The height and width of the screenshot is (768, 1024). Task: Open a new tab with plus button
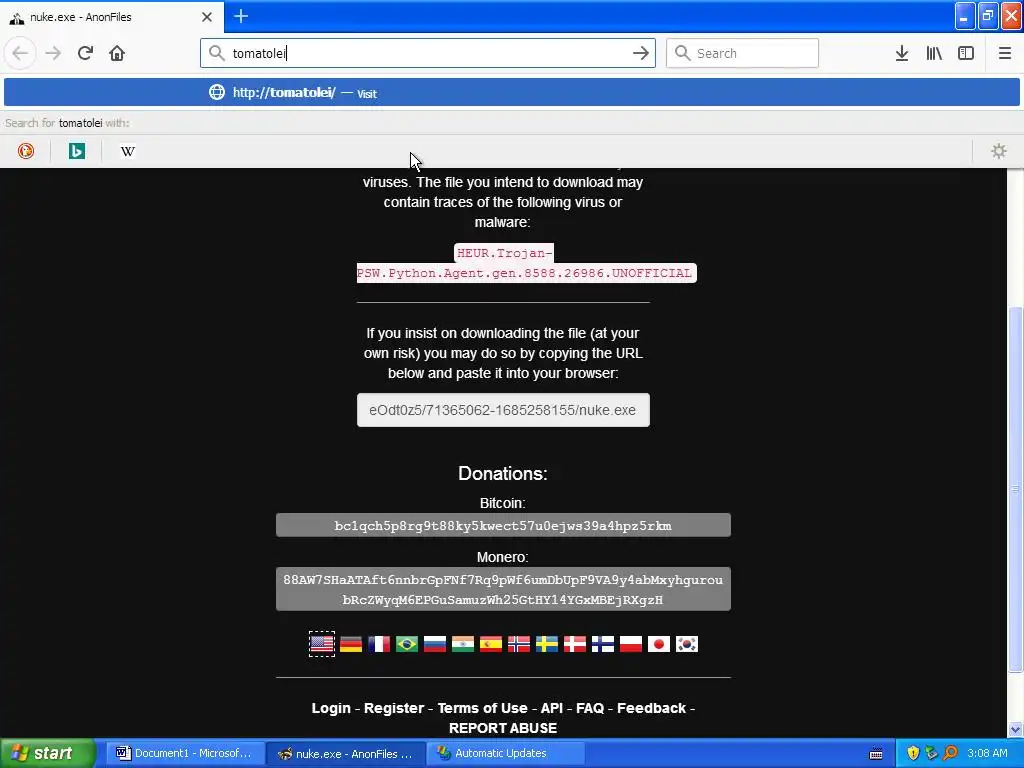(x=241, y=16)
